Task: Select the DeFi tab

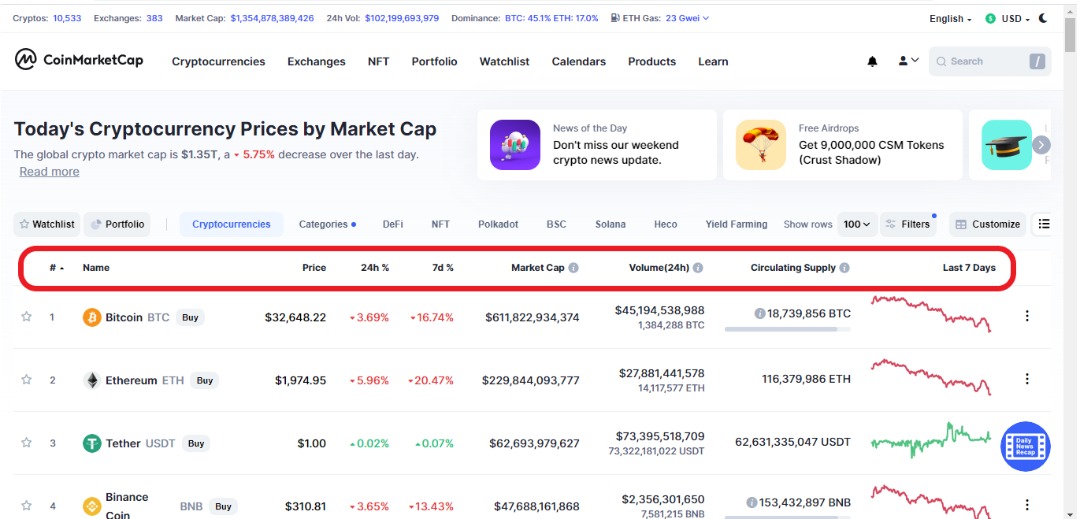Action: click(393, 224)
